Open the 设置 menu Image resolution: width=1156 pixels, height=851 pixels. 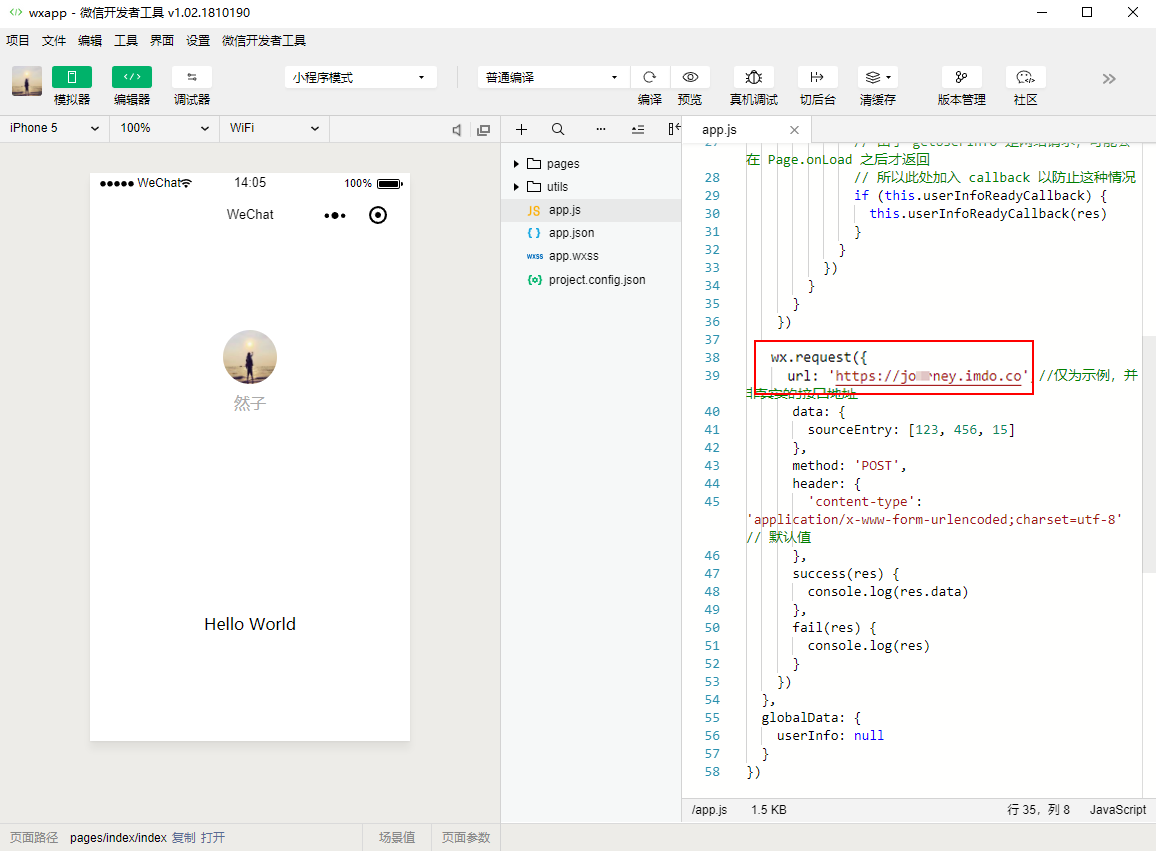[198, 41]
